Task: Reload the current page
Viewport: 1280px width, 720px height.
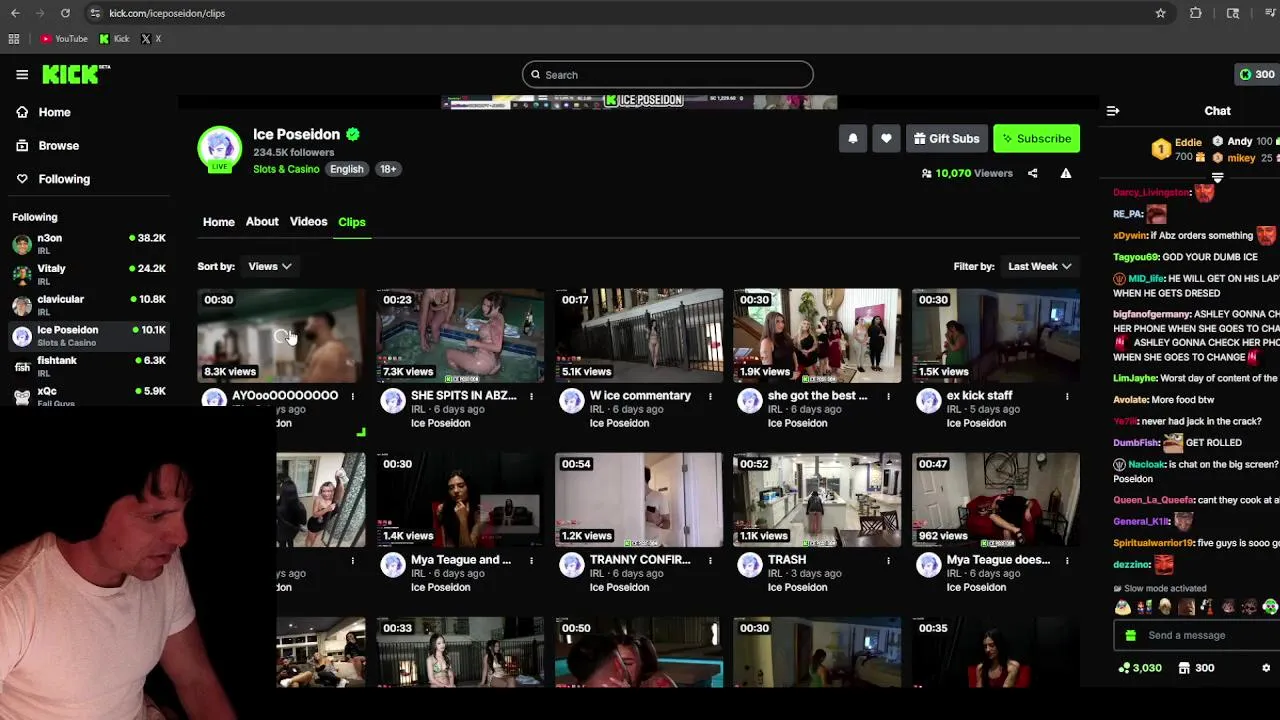Action: click(65, 13)
